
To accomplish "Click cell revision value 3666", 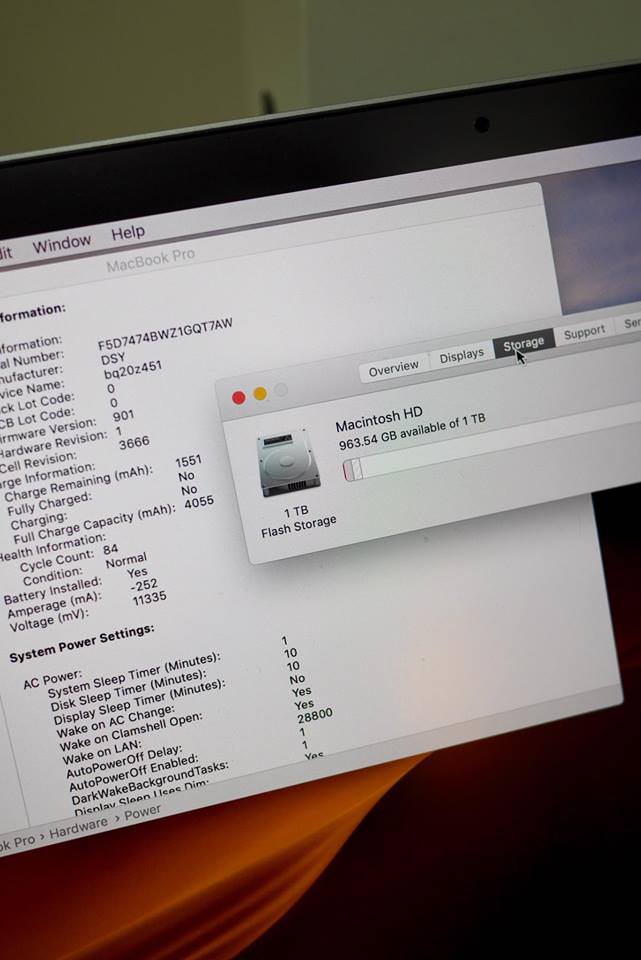I will click(134, 443).
